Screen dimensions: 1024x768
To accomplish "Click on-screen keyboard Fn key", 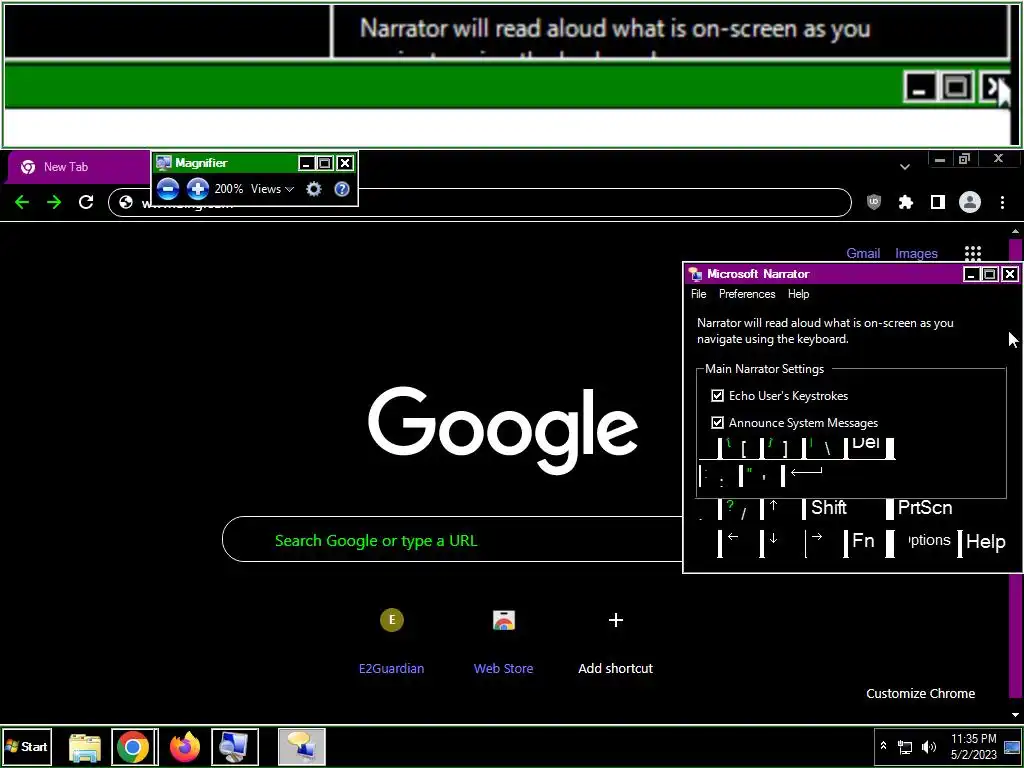I will (864, 541).
